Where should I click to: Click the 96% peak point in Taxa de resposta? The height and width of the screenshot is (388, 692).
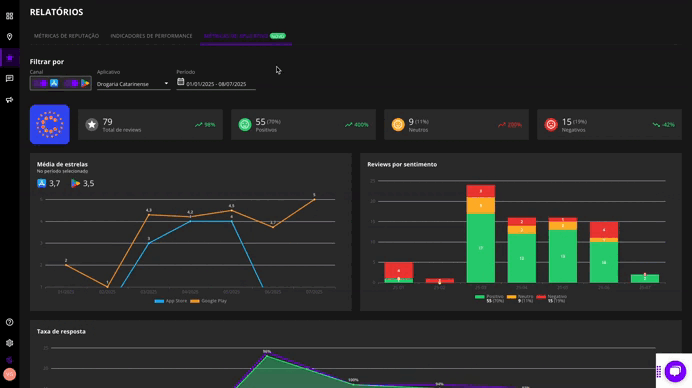coord(267,355)
